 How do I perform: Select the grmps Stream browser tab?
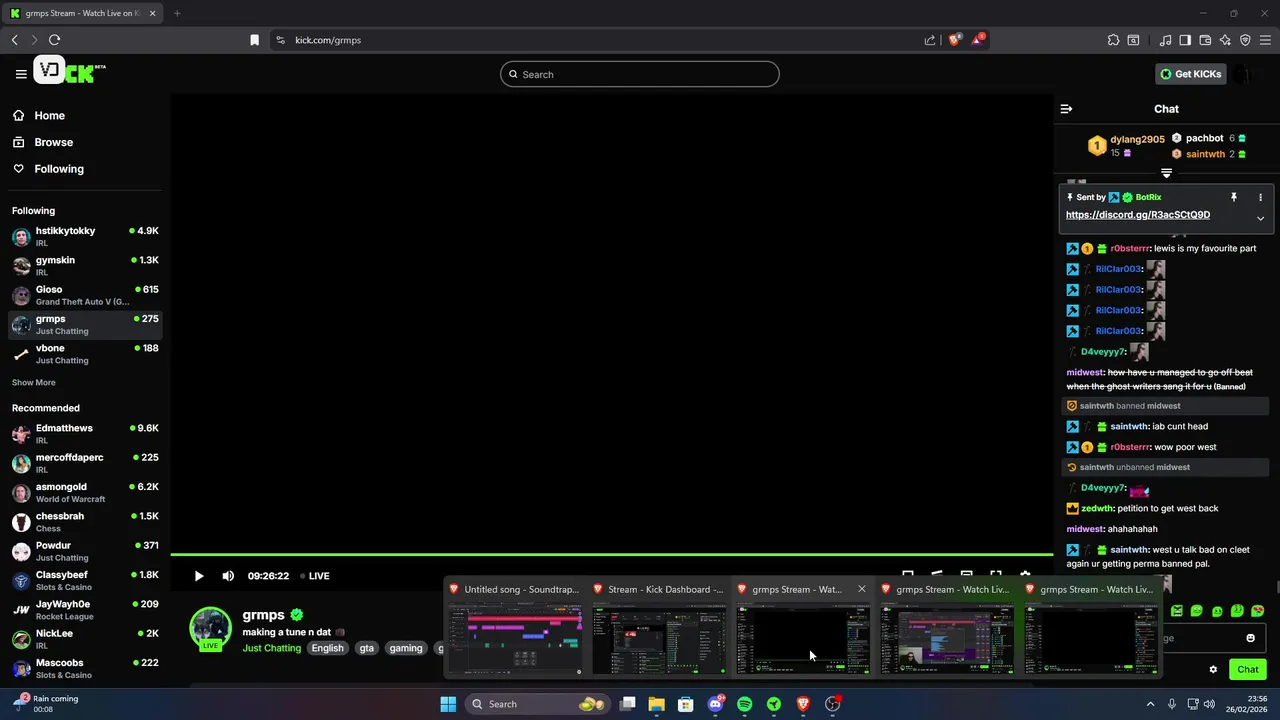point(85,13)
